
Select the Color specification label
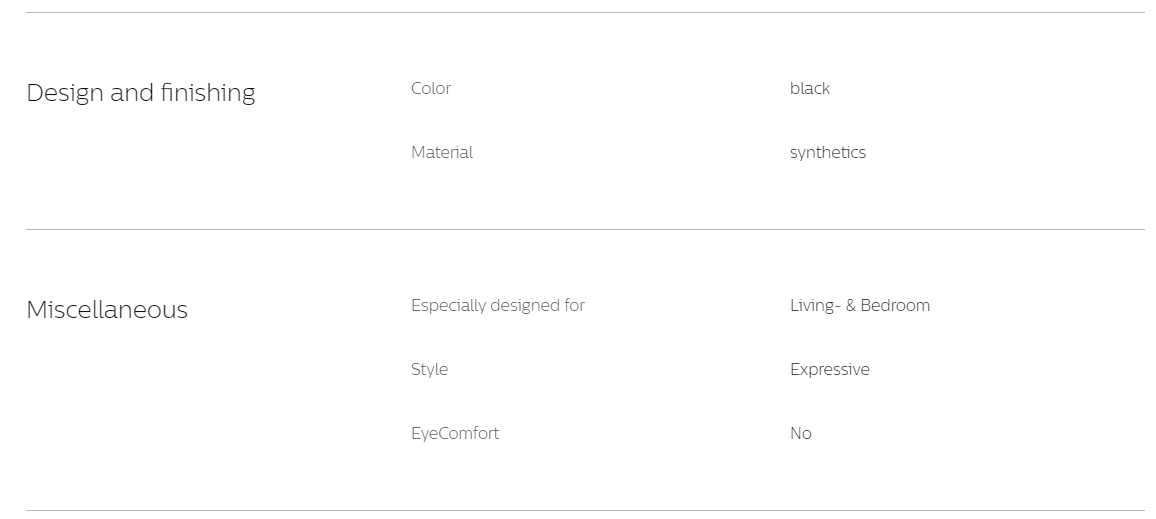click(431, 88)
